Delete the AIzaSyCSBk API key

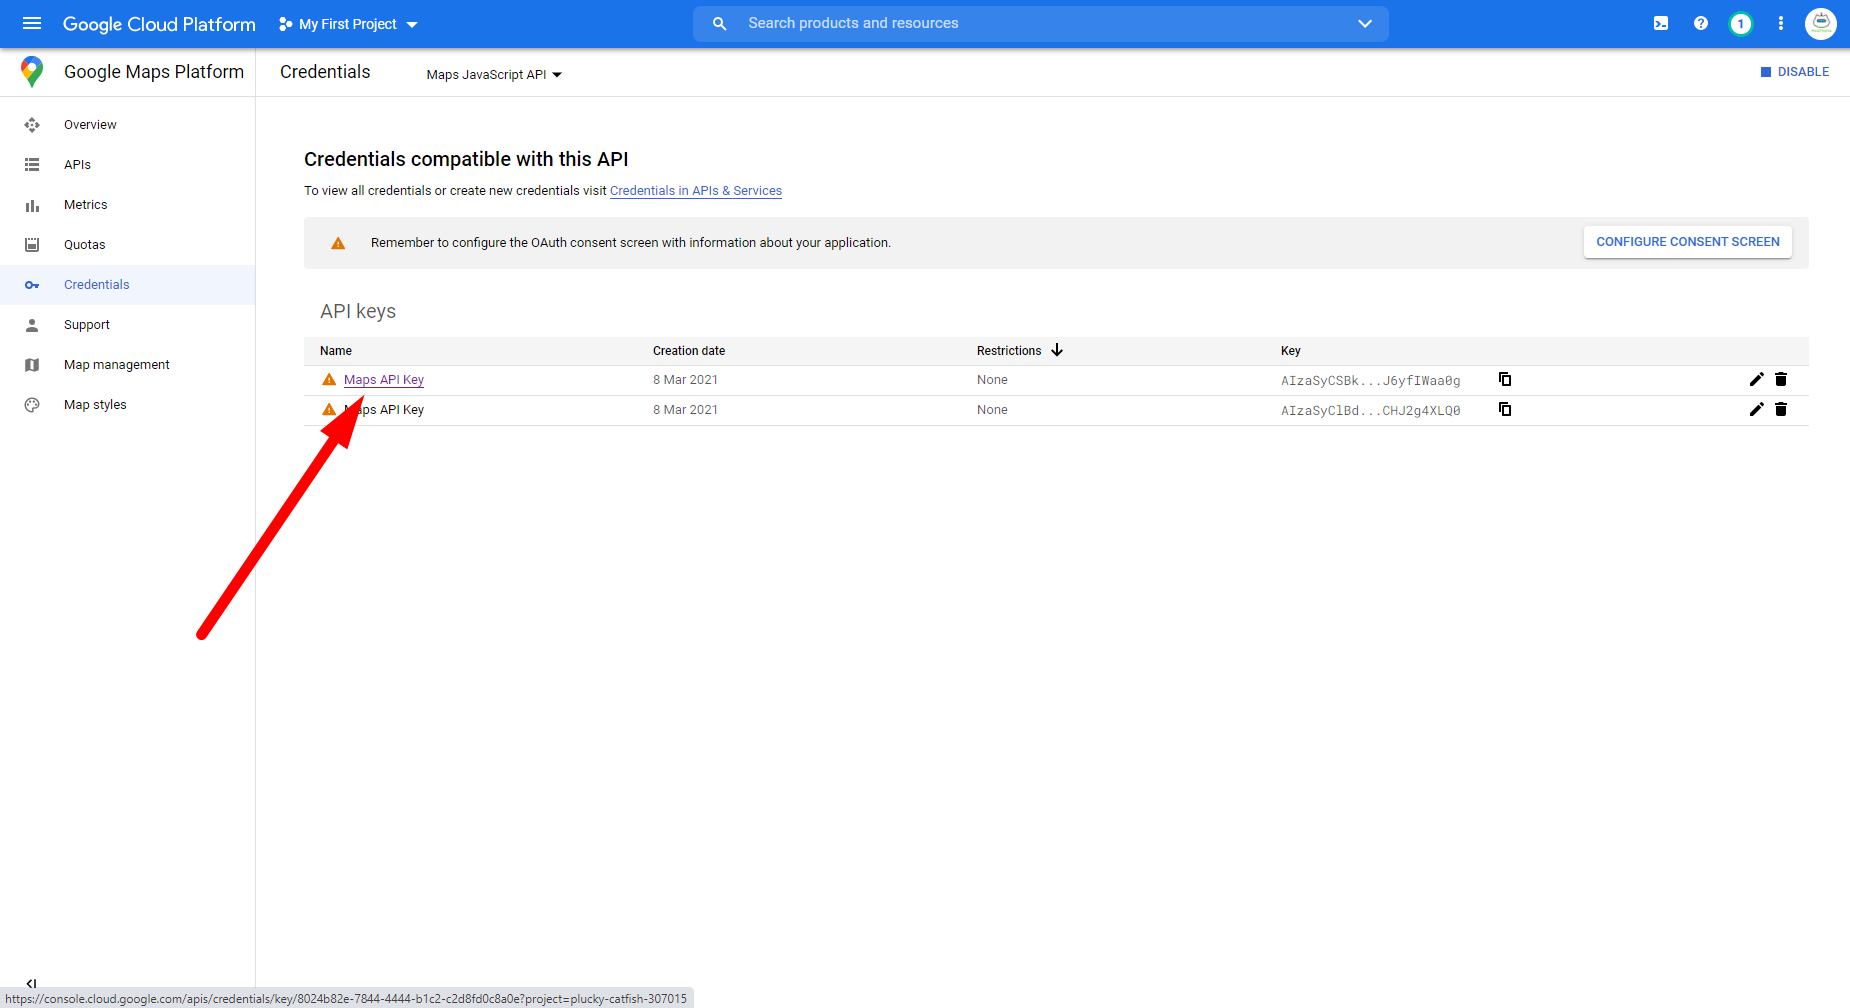pyautogui.click(x=1781, y=380)
